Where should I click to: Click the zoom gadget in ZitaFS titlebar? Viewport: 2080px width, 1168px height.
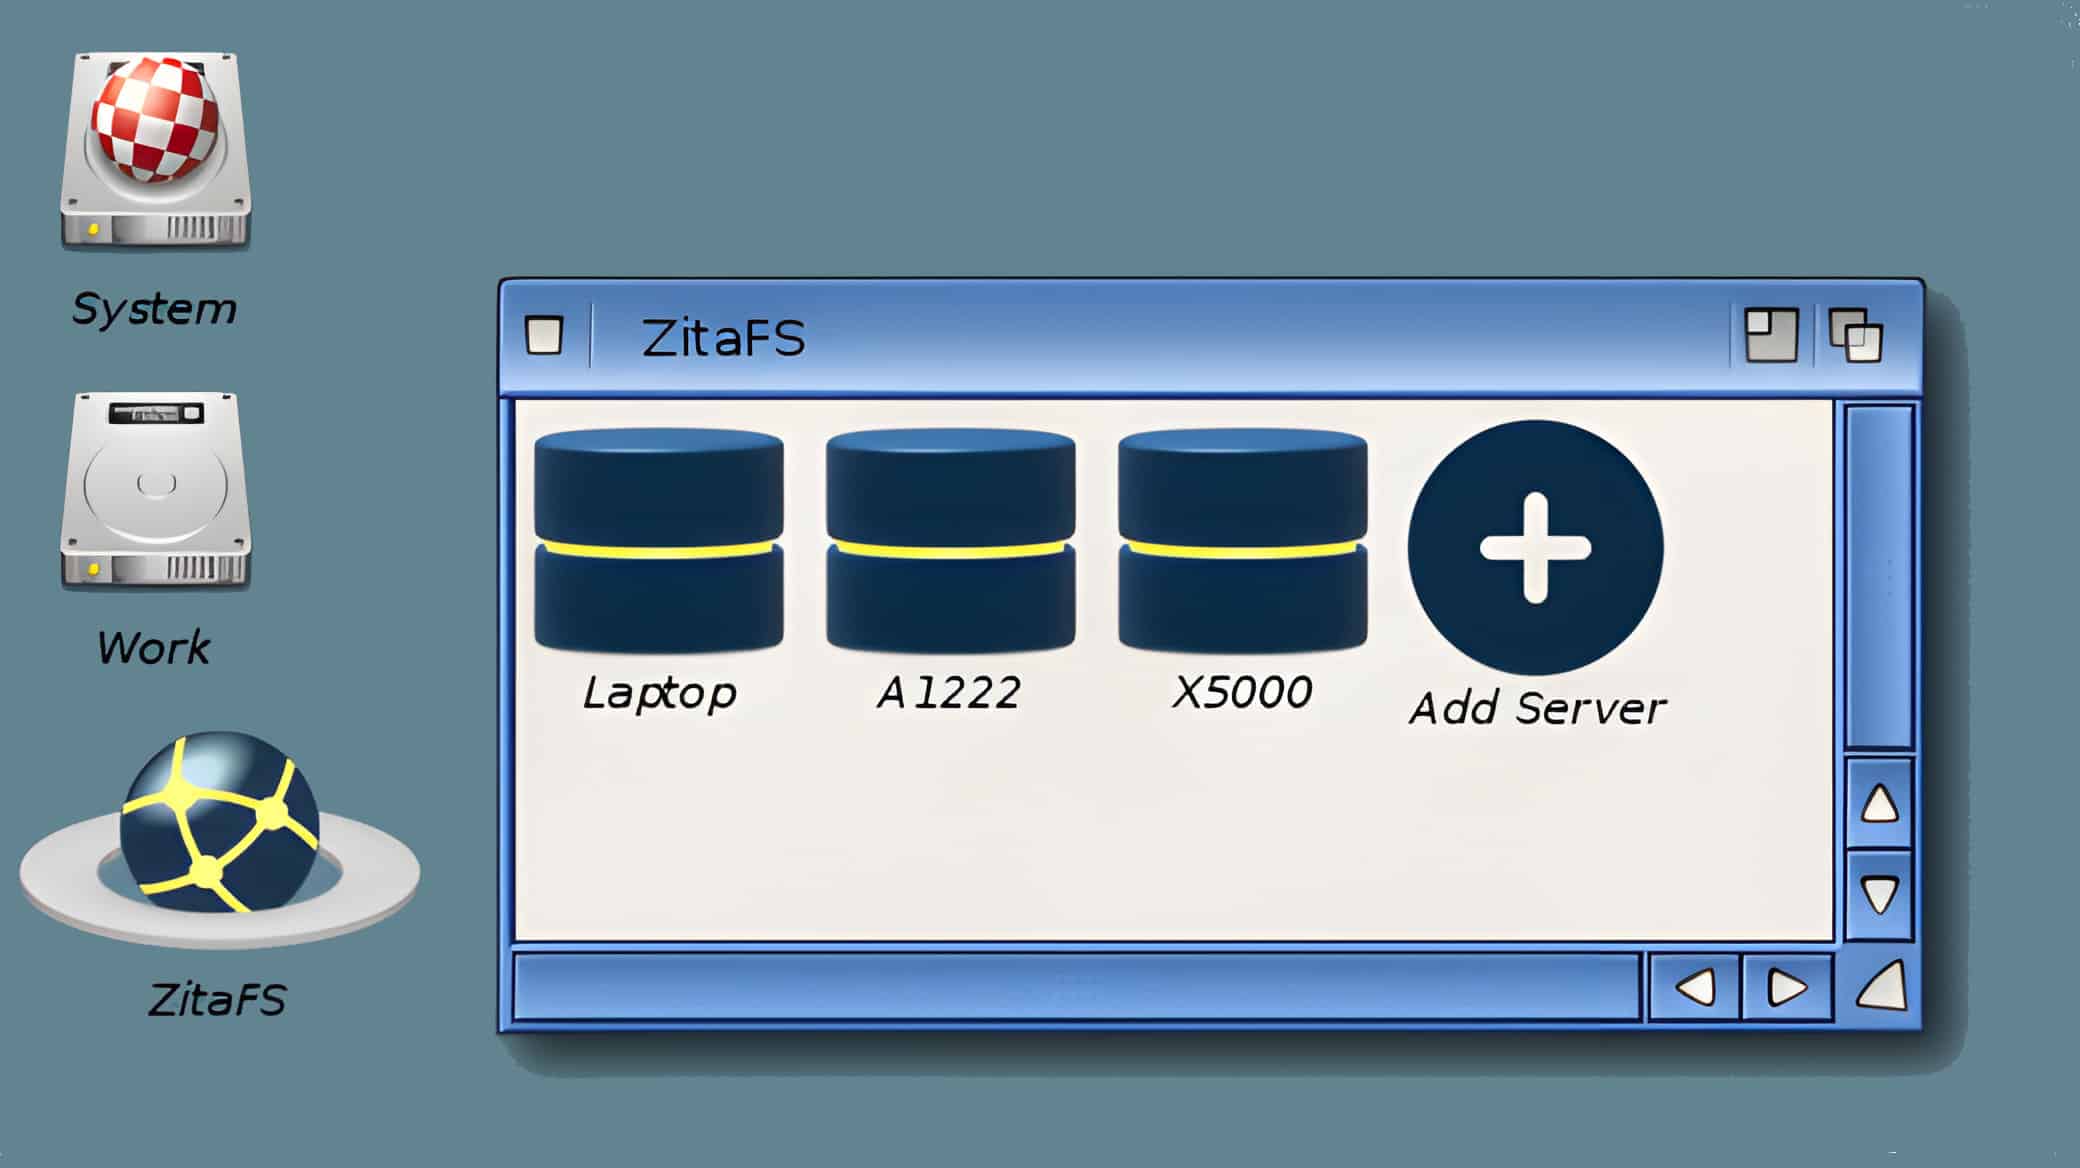(1771, 335)
